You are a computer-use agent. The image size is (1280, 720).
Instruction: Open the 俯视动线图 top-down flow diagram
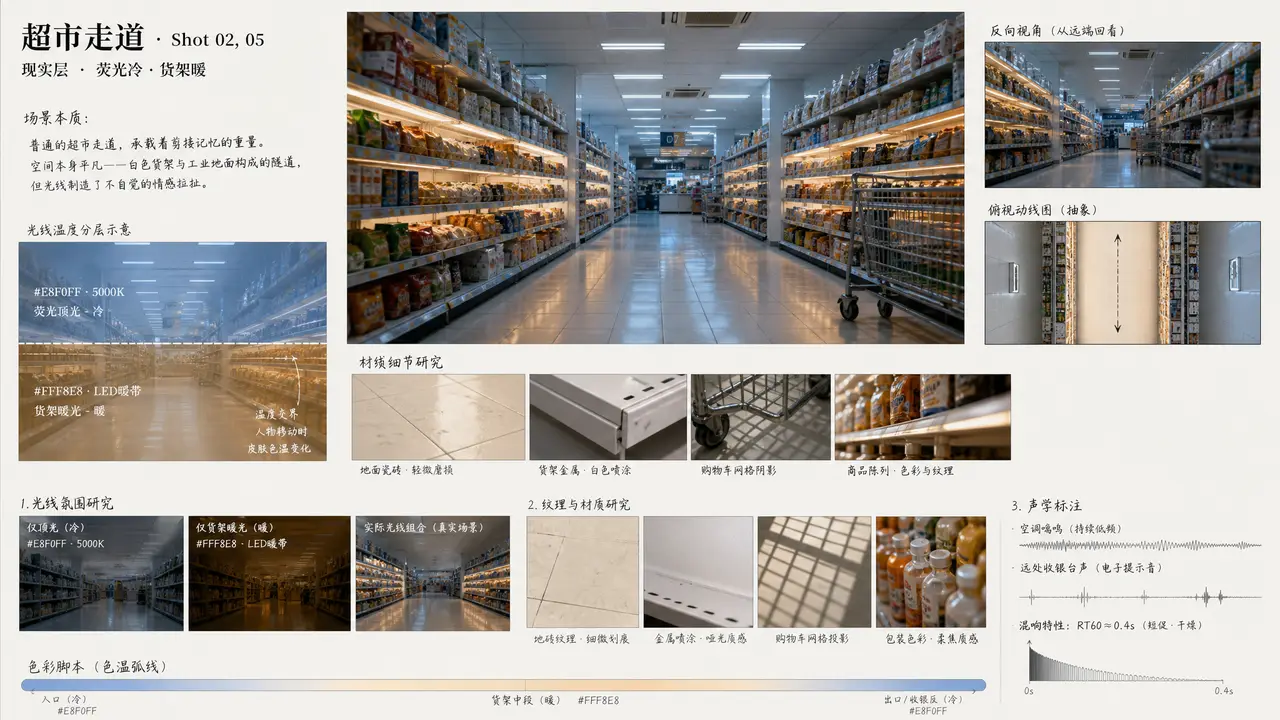(1122, 283)
